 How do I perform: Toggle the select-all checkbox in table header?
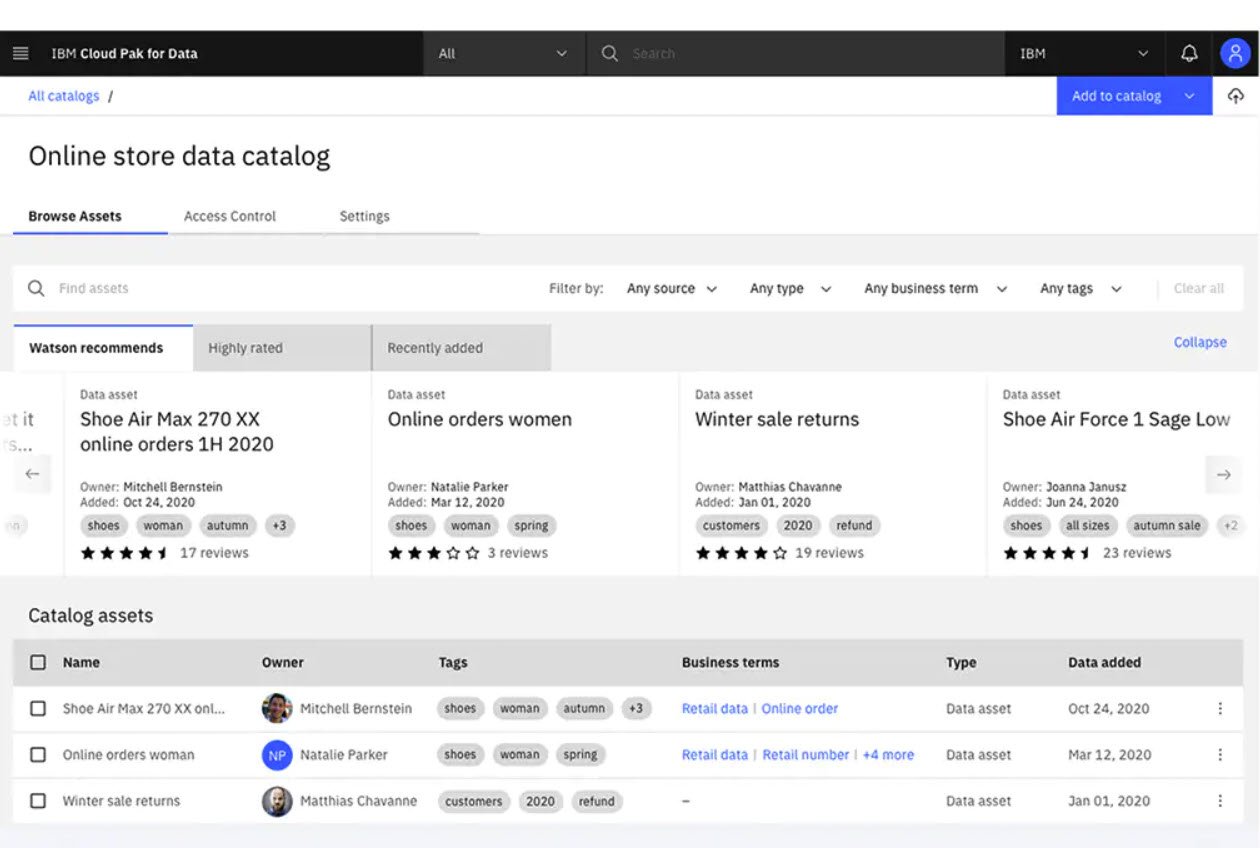pyautogui.click(x=38, y=662)
